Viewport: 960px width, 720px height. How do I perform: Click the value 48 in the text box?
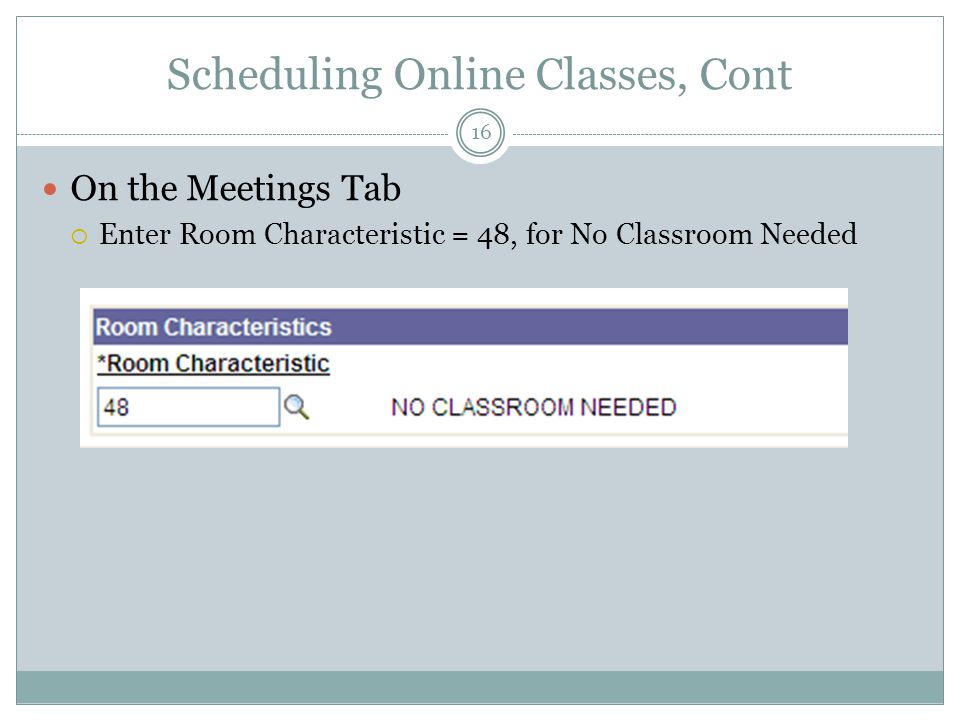[x=116, y=407]
